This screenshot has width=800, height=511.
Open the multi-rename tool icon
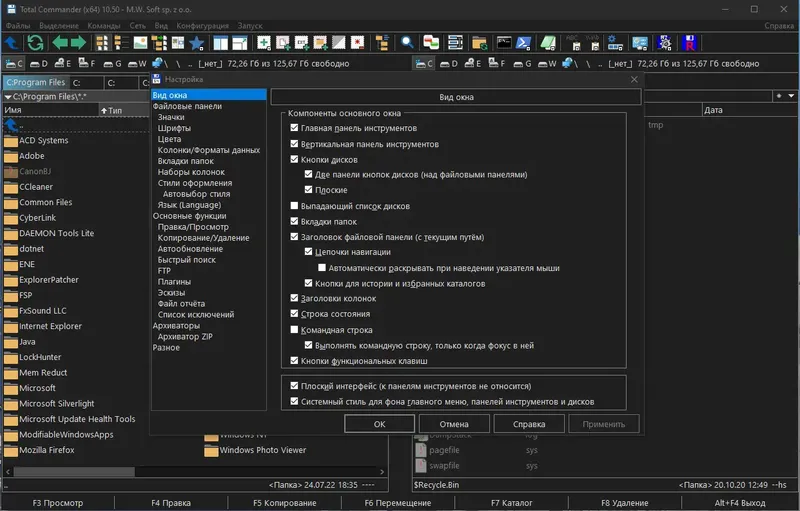(x=455, y=43)
